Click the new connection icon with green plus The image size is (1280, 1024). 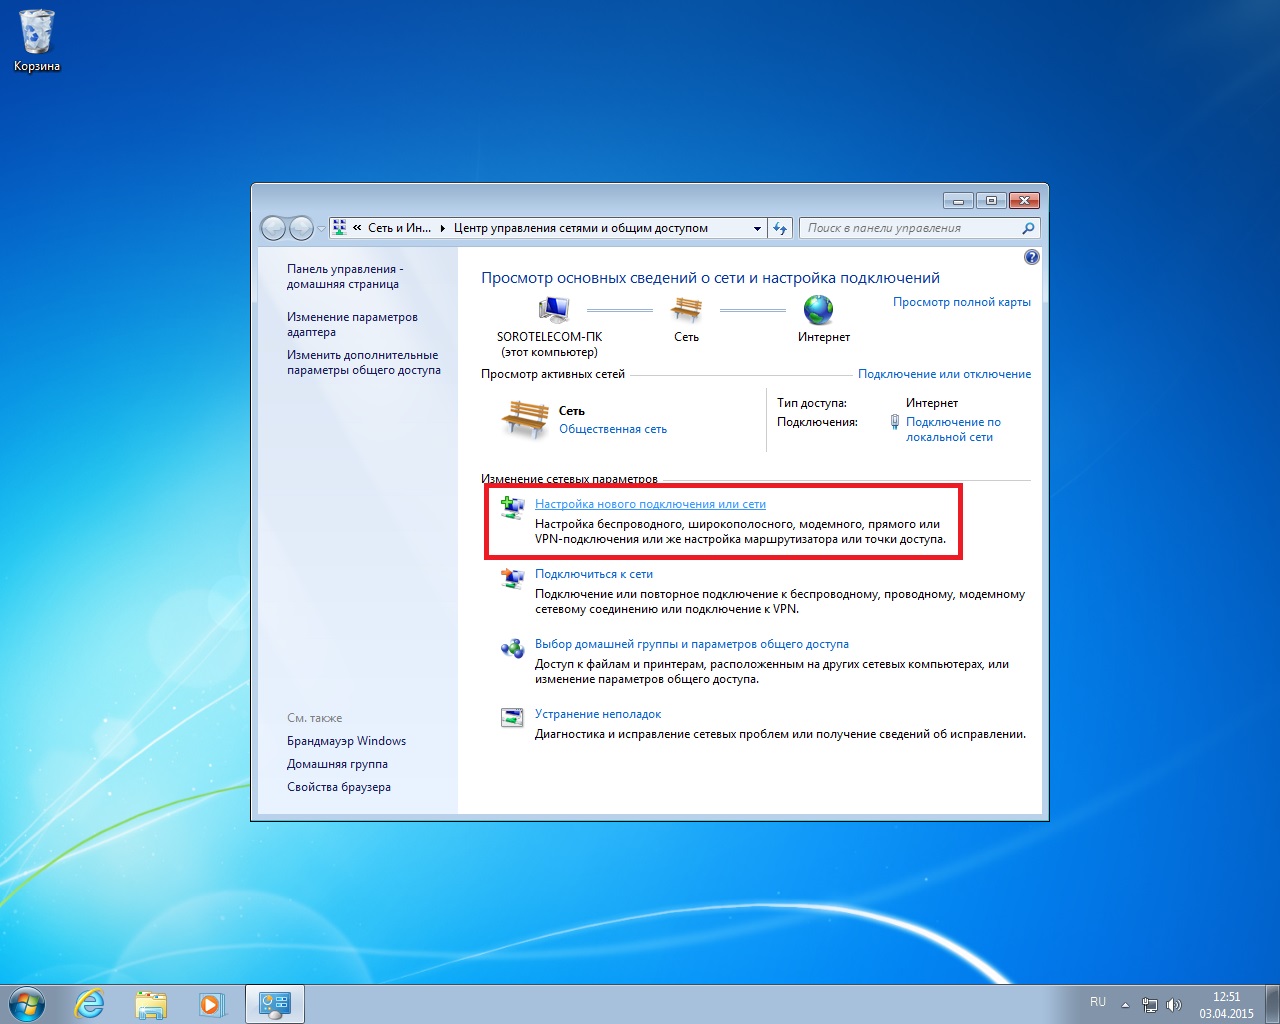[x=512, y=508]
